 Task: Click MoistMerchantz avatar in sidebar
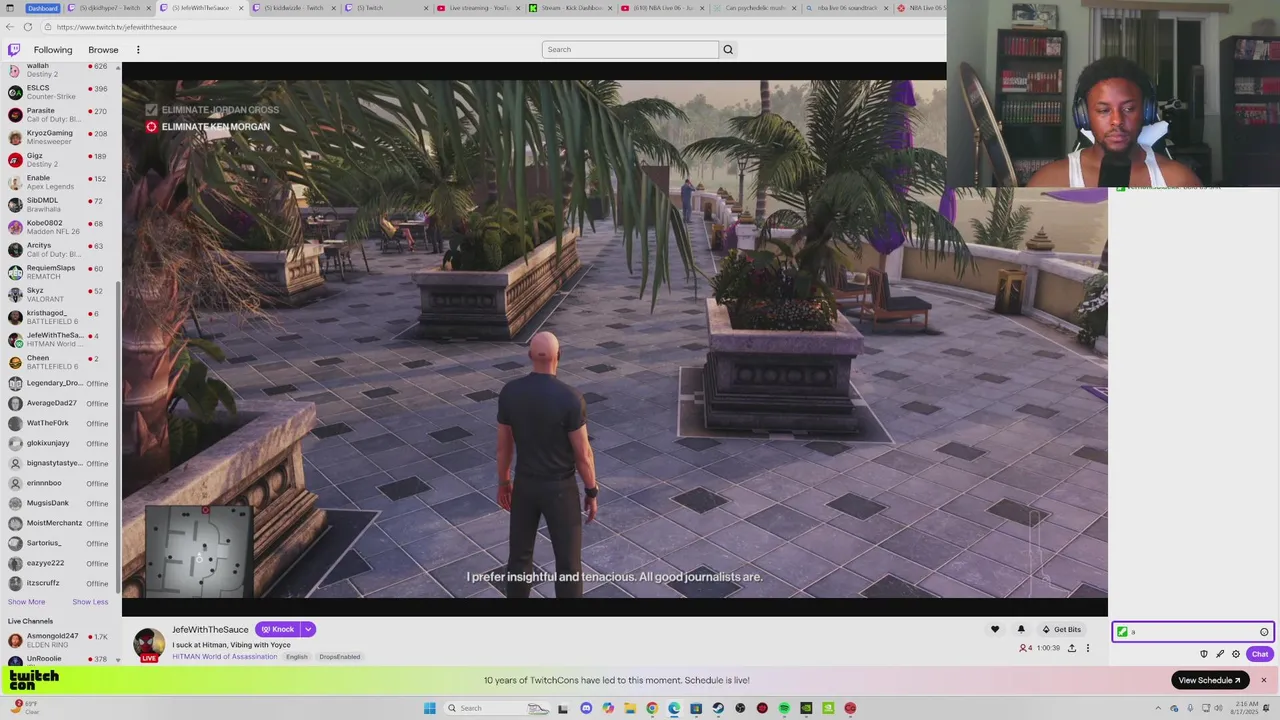(x=15, y=523)
